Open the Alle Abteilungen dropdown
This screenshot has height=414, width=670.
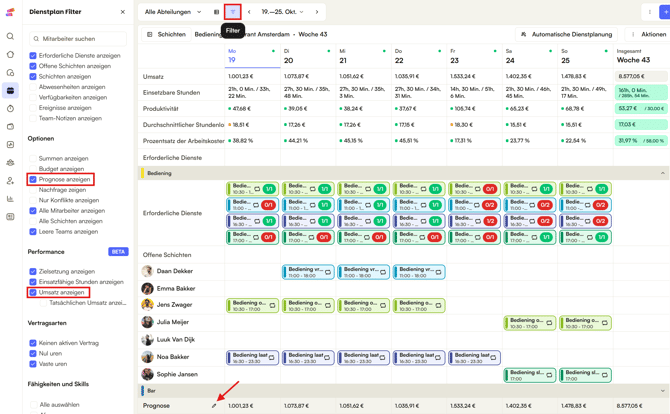173,12
